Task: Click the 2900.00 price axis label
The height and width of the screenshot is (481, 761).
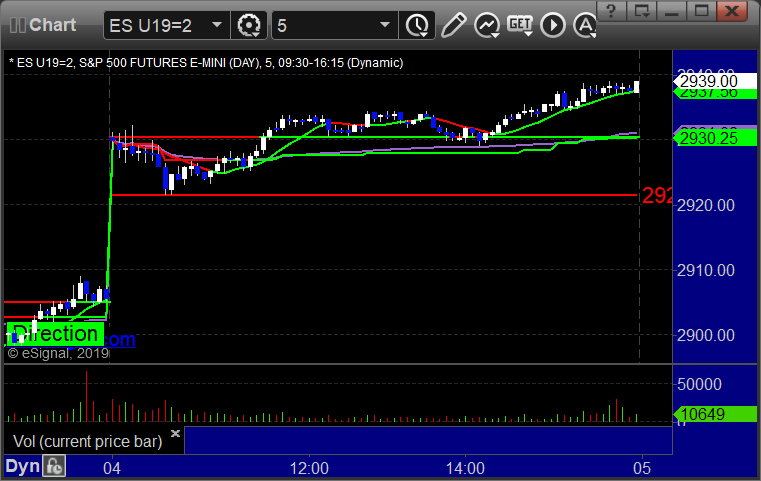Action: coord(706,335)
